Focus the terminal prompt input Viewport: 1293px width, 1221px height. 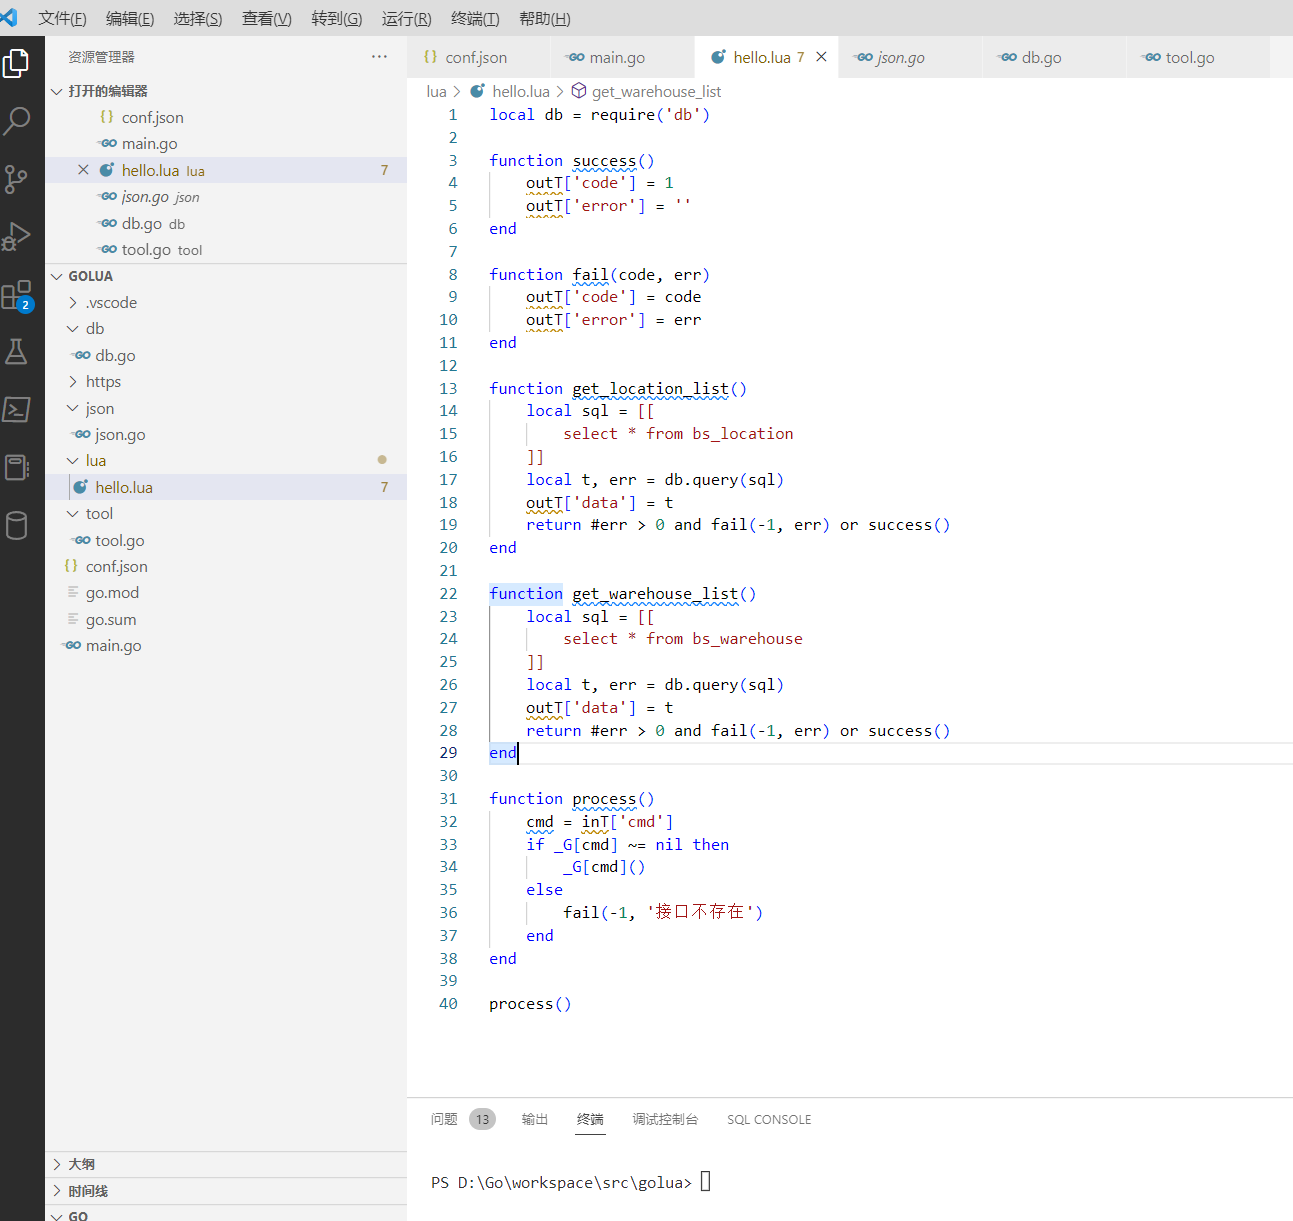tap(706, 1182)
